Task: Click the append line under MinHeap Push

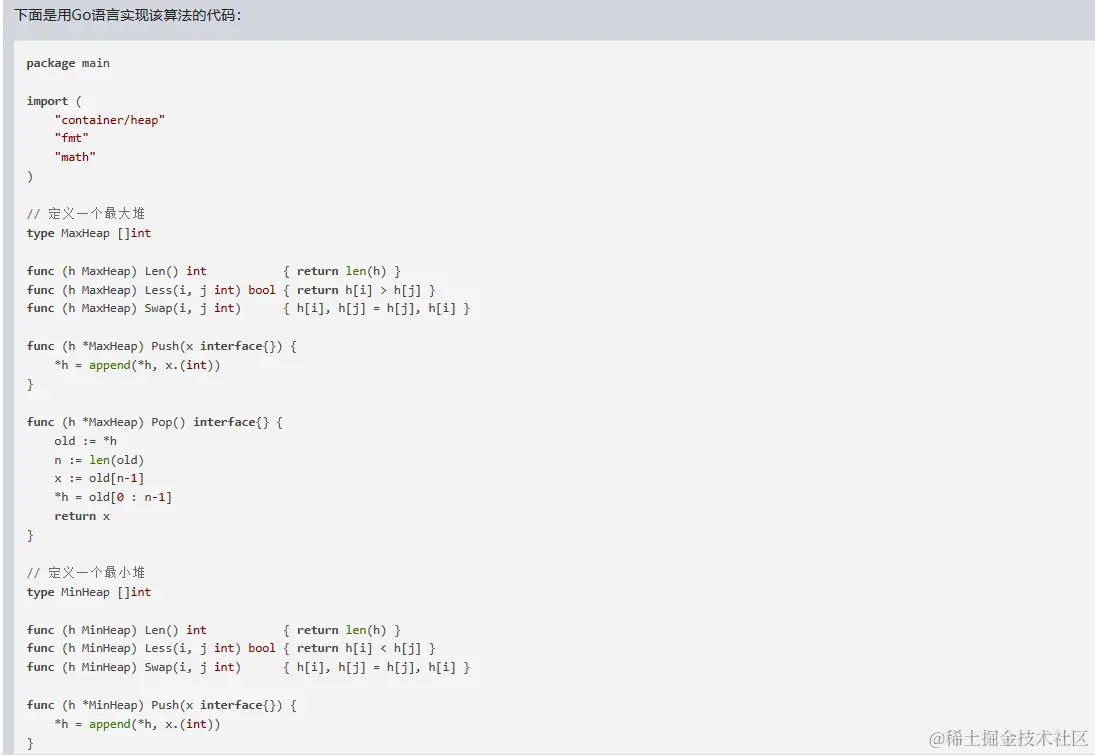Action: [137, 724]
